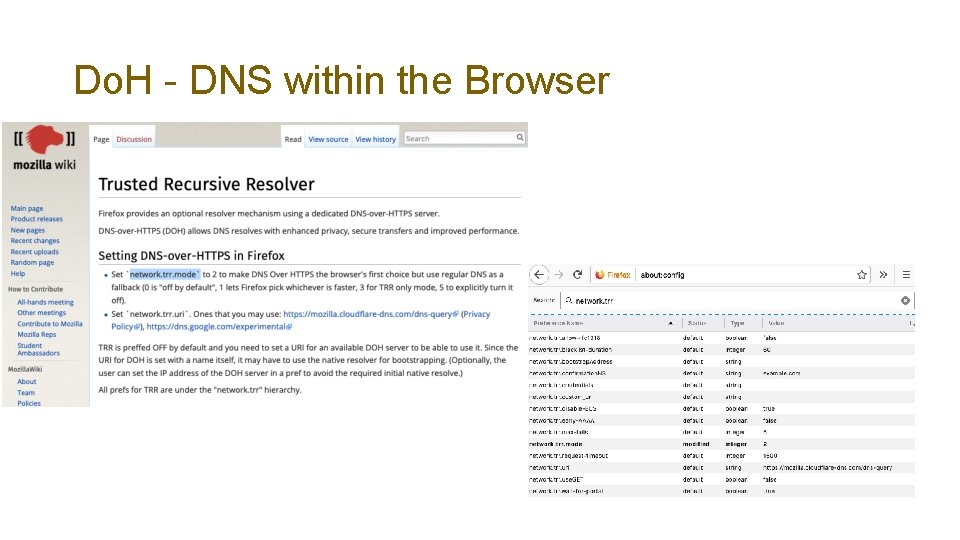
Task: Select the network.trr.request-timeout preference row
Action: pyautogui.click(x=721, y=456)
